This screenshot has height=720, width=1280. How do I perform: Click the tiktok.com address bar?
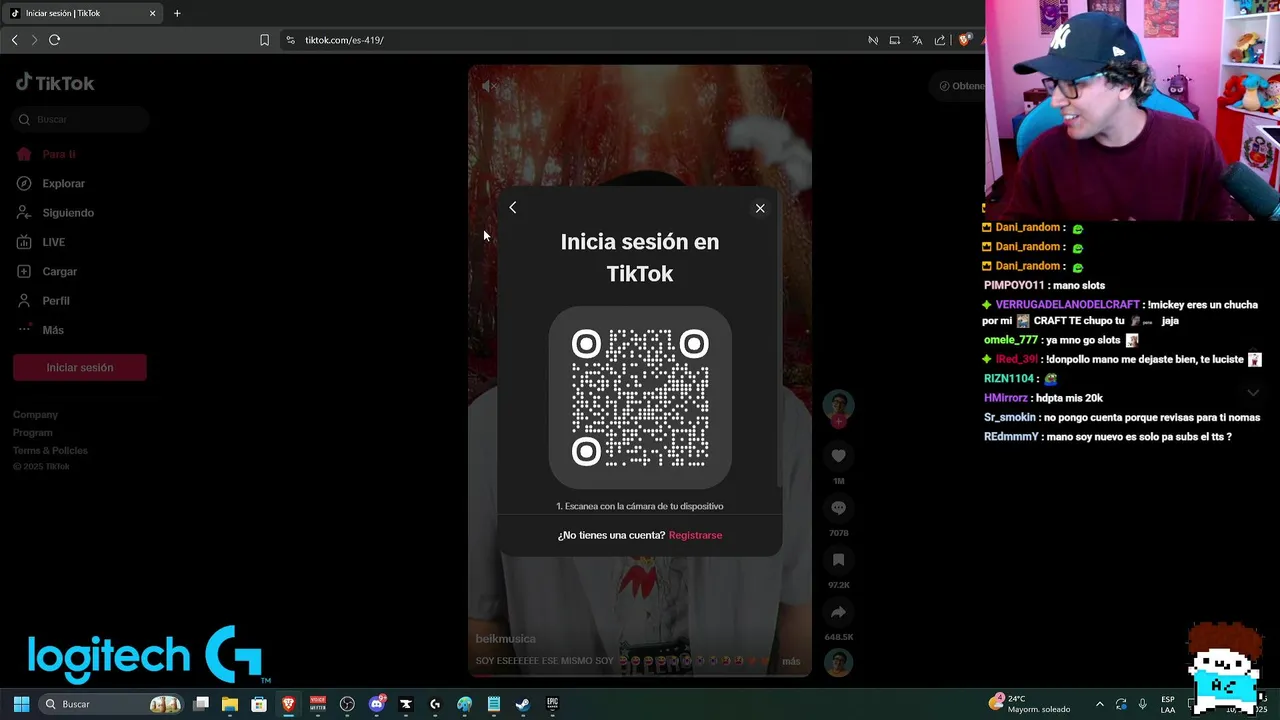570,40
